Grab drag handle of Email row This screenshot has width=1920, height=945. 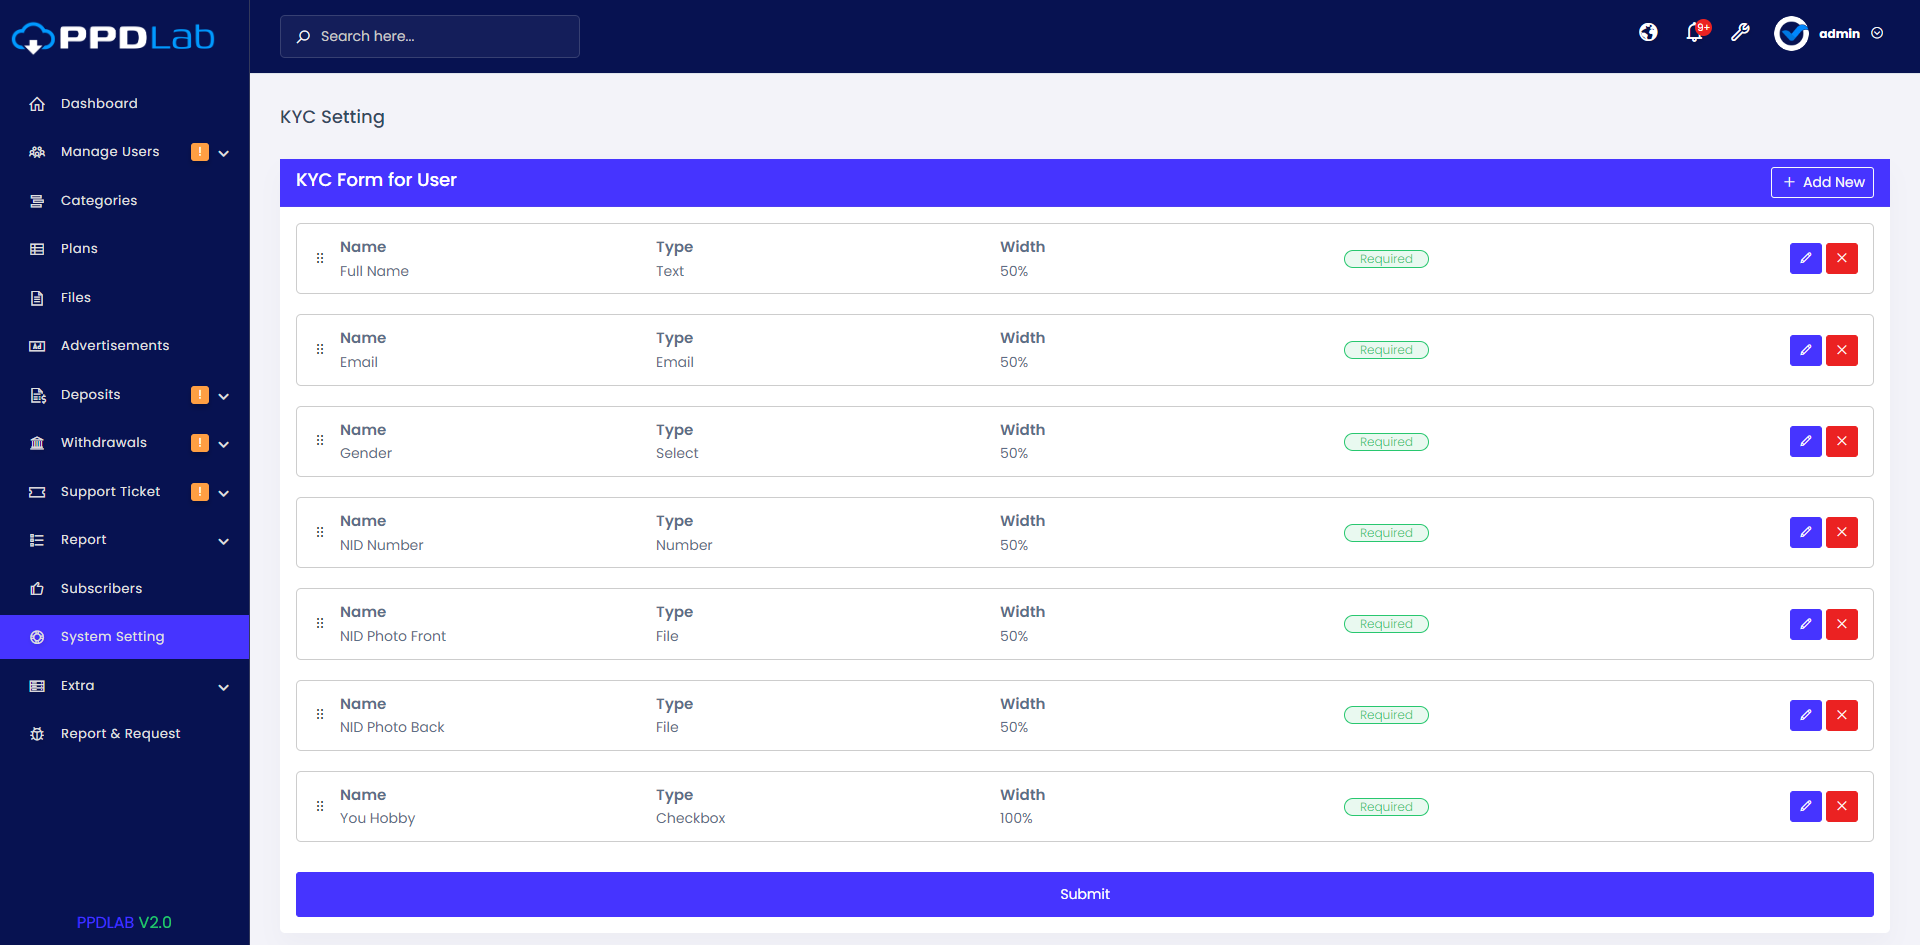click(x=320, y=350)
